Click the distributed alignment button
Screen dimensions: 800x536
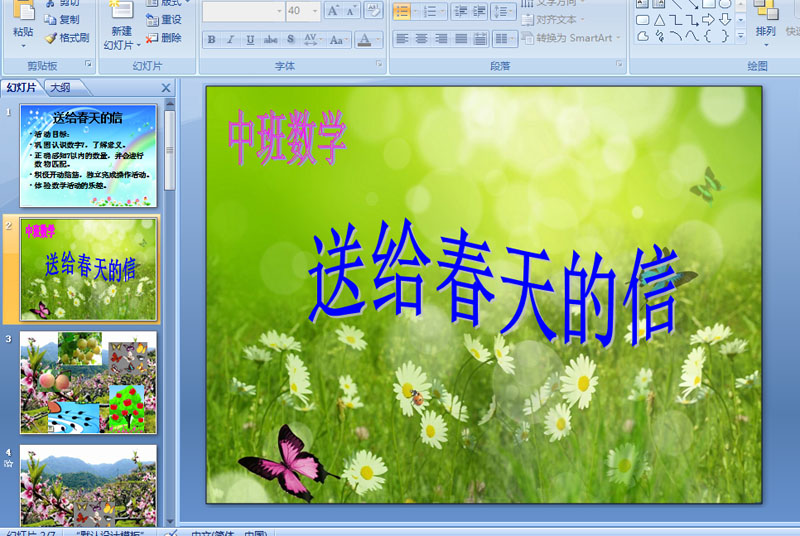point(480,39)
